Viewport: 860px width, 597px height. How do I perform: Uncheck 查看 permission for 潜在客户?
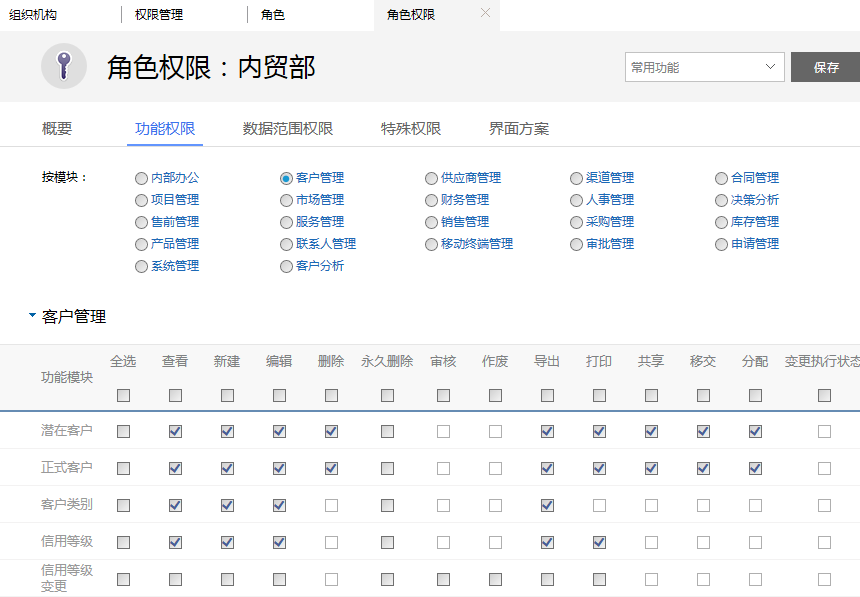(176, 430)
